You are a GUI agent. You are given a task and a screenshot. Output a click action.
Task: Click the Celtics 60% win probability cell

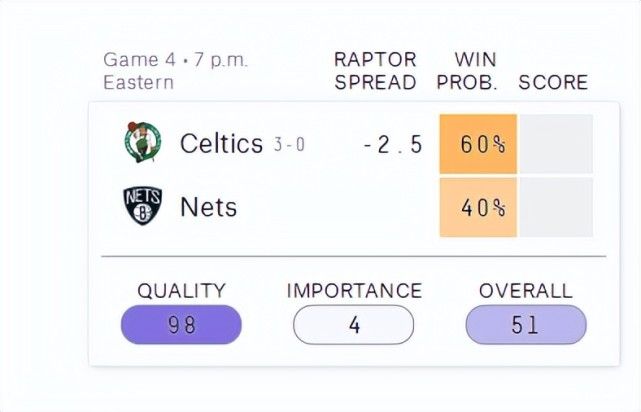click(478, 144)
